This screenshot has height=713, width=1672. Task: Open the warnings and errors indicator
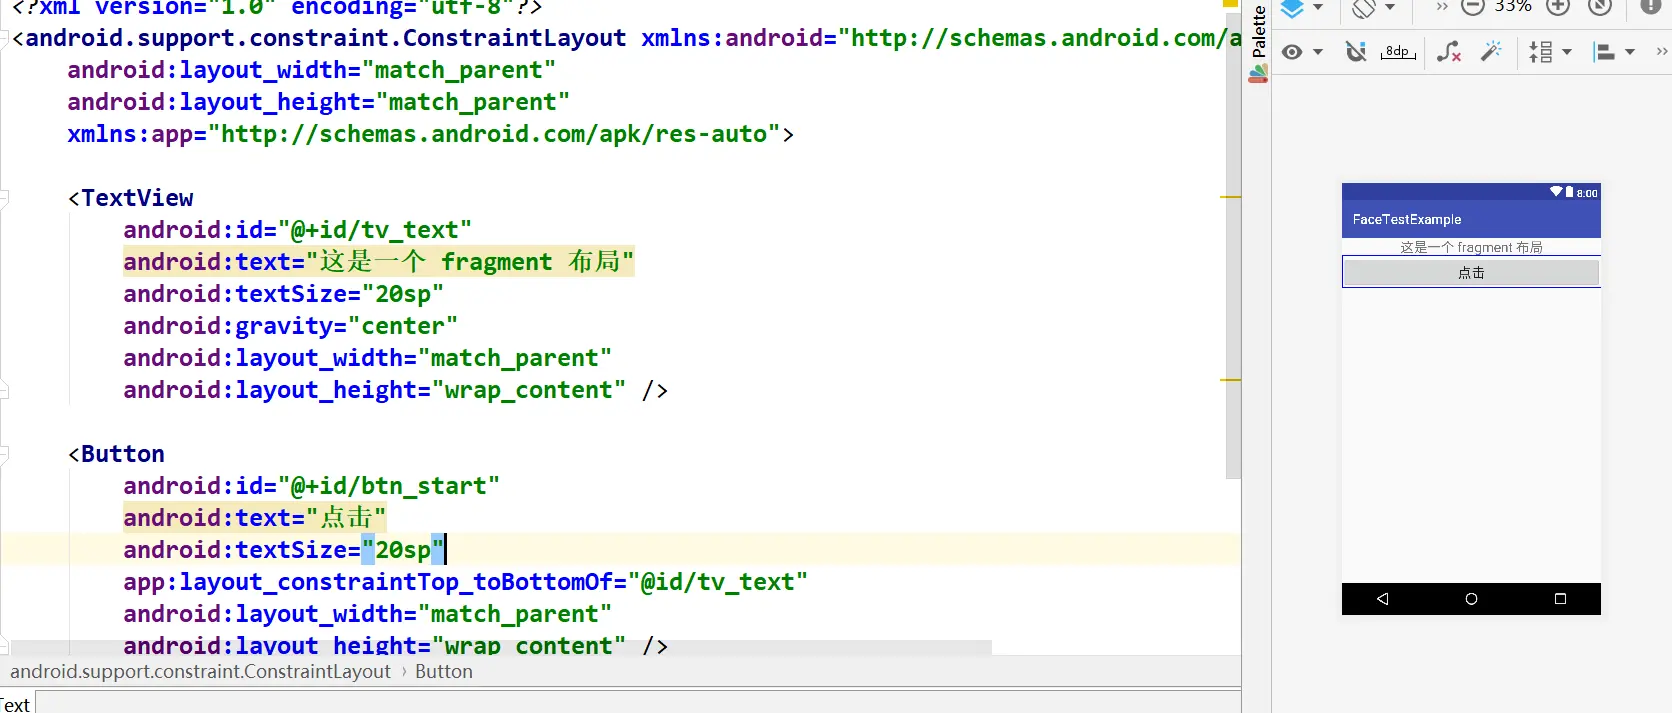pos(1651,7)
